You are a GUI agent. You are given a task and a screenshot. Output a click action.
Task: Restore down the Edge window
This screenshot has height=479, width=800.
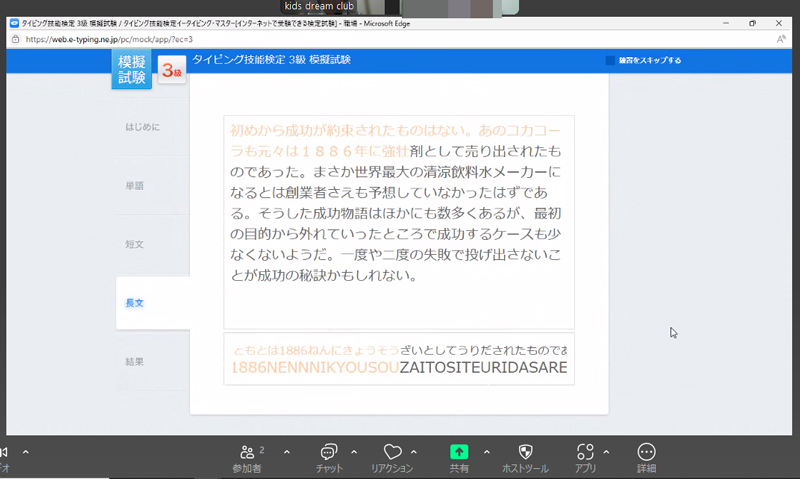(x=752, y=23)
